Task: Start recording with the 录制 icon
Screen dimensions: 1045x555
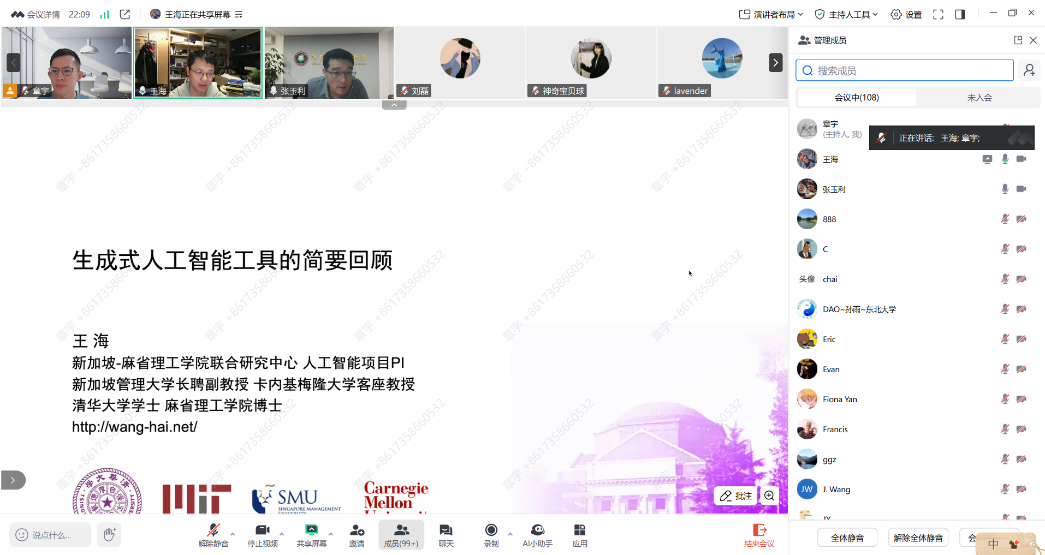Action: pos(491,531)
